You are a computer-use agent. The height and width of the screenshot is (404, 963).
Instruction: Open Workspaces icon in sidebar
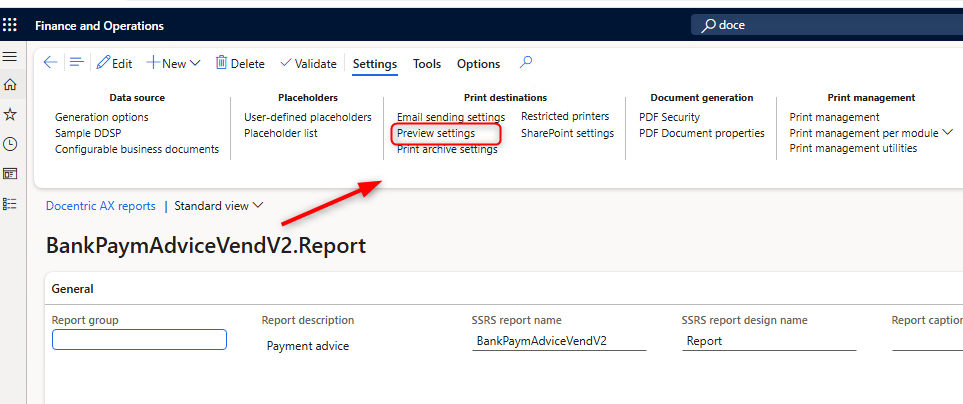coord(10,174)
